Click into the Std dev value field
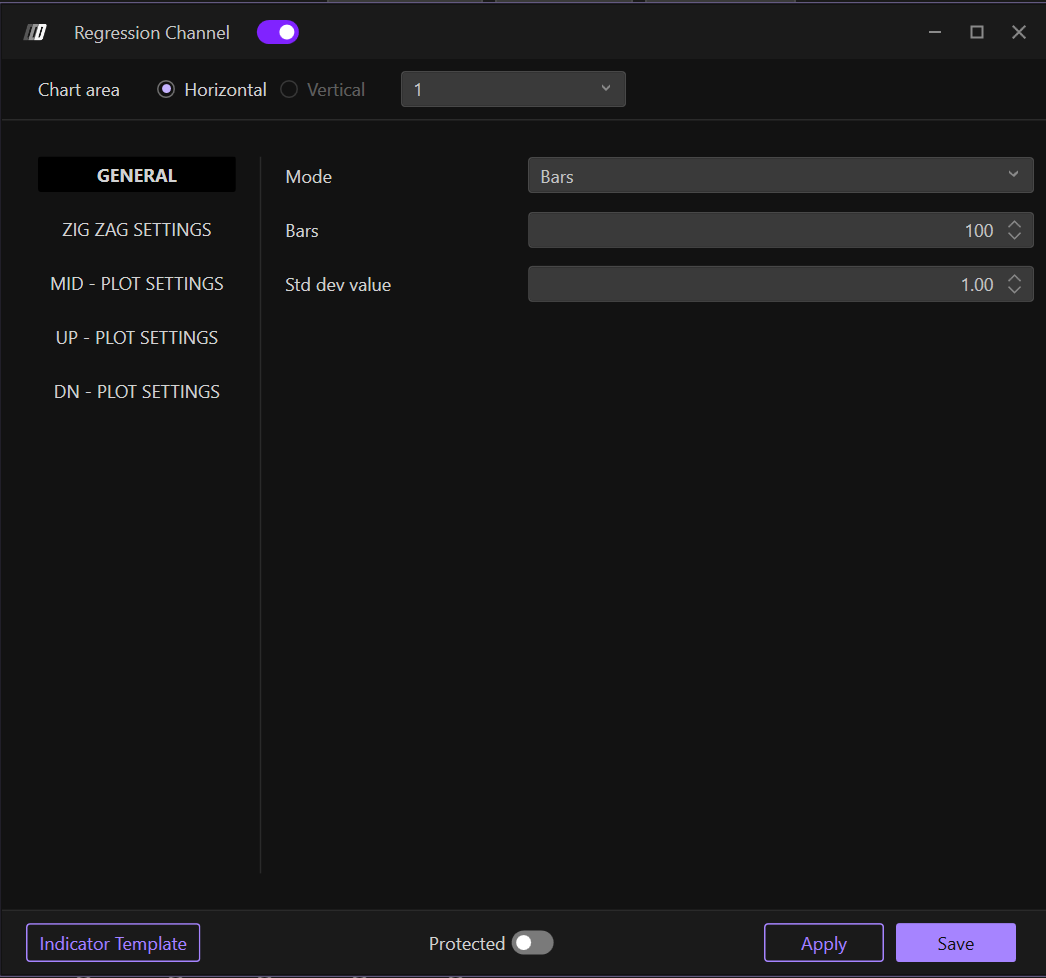1046x978 pixels. click(760, 285)
